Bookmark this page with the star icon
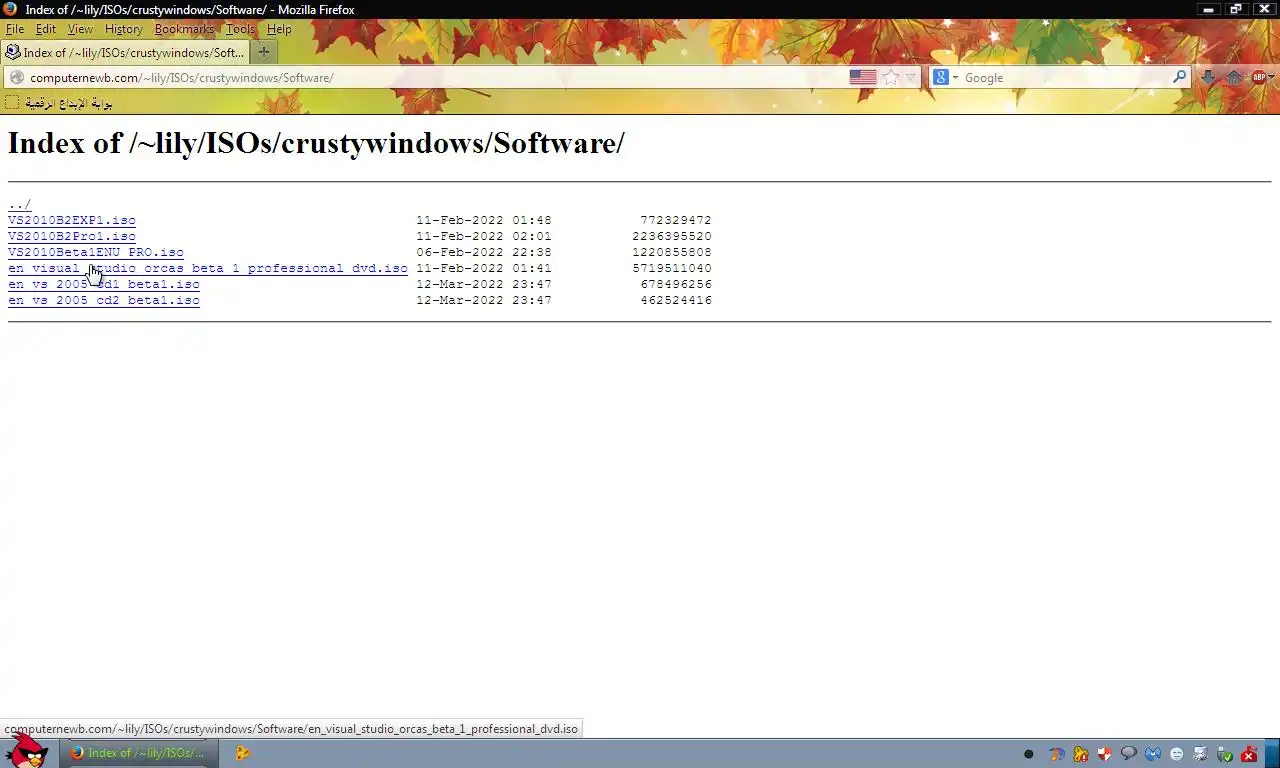This screenshot has height=768, width=1280. pos(890,77)
